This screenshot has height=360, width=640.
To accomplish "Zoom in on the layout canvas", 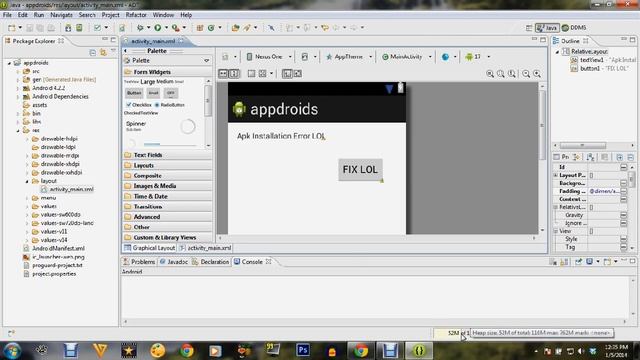I will [x=537, y=73].
